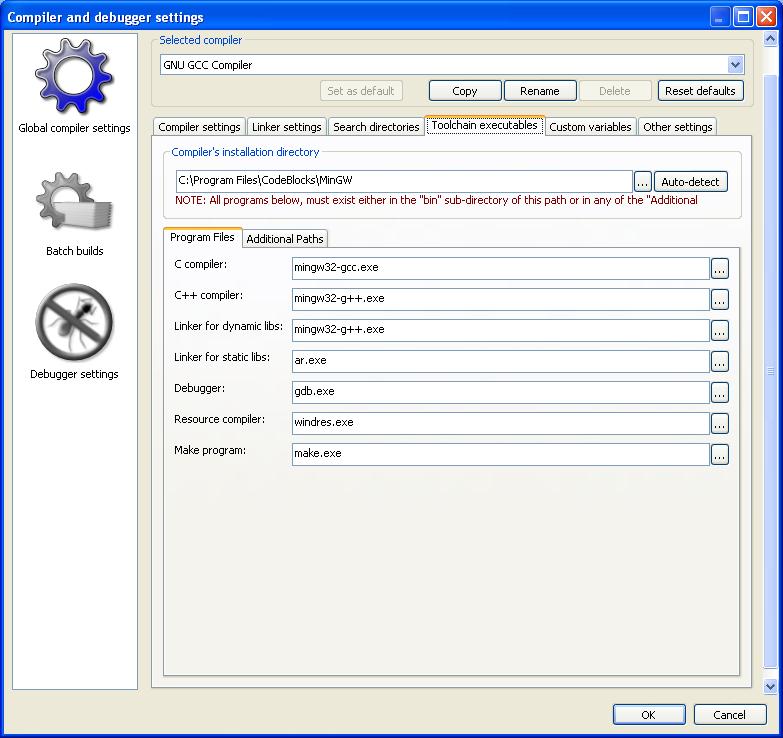The height and width of the screenshot is (738, 783).
Task: Open Debugger settings bug icon
Action: [74, 325]
